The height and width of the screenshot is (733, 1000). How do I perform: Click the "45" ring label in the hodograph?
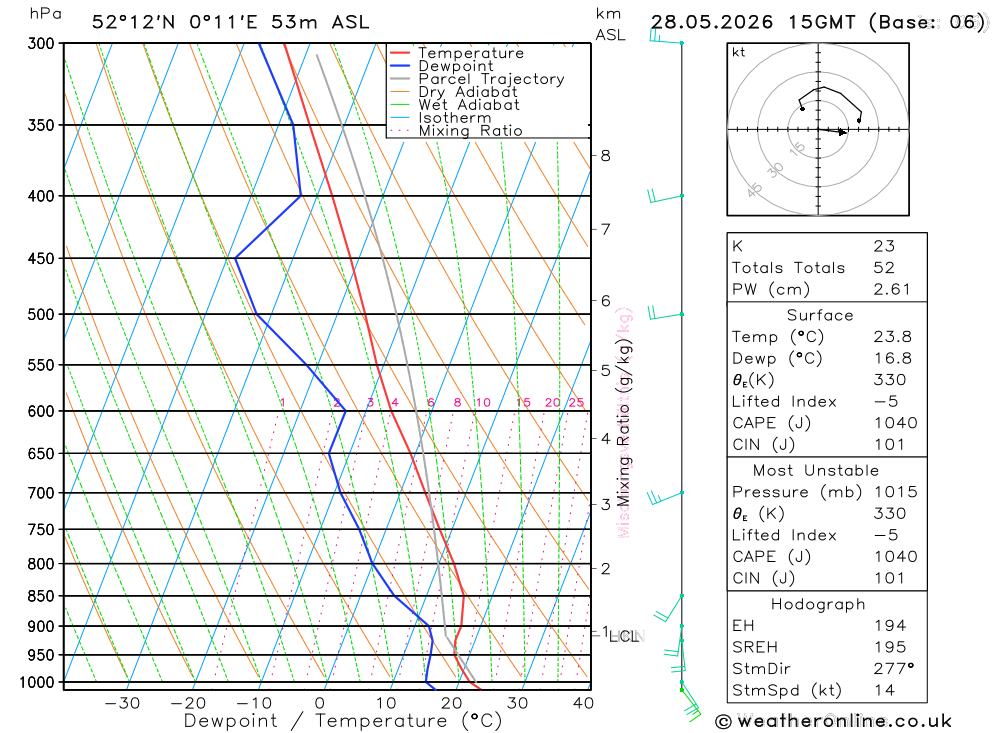click(754, 189)
